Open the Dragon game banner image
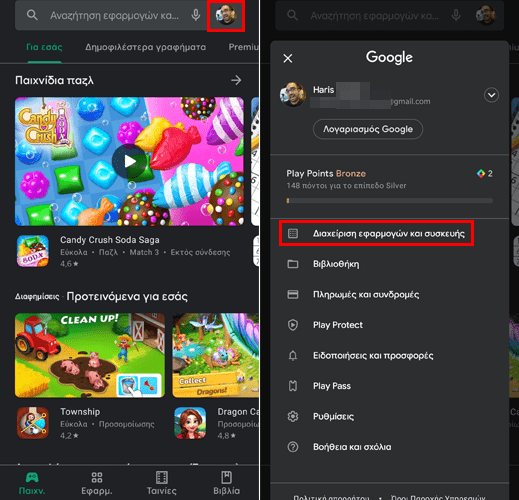Image resolution: width=519 pixels, height=500 pixels. tap(215, 355)
